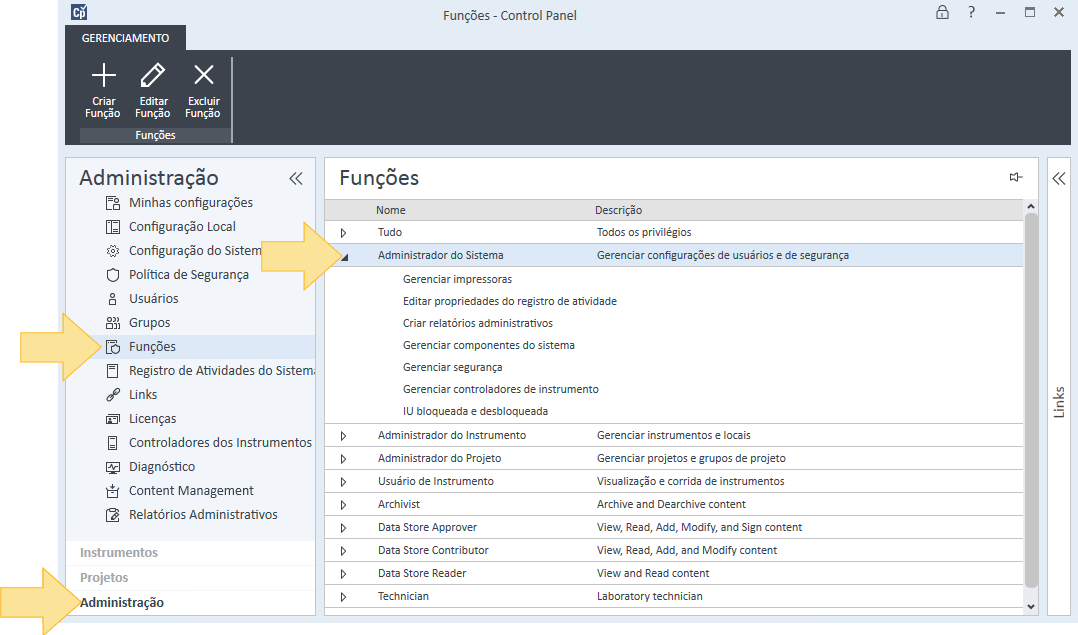Select Gerenciar componentes do sistema privilege
1078x635 pixels.
pos(489,345)
